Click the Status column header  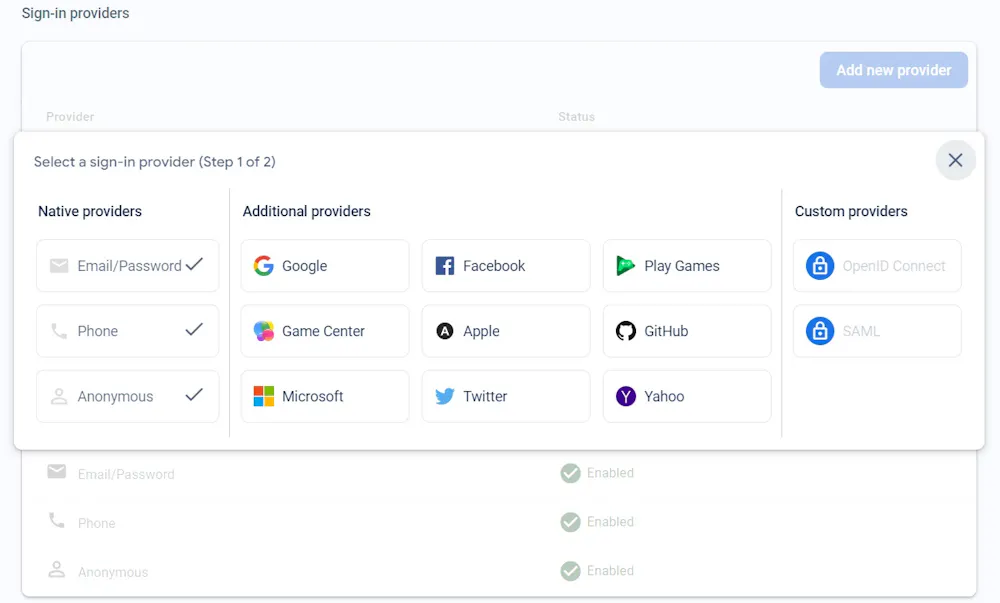click(577, 117)
